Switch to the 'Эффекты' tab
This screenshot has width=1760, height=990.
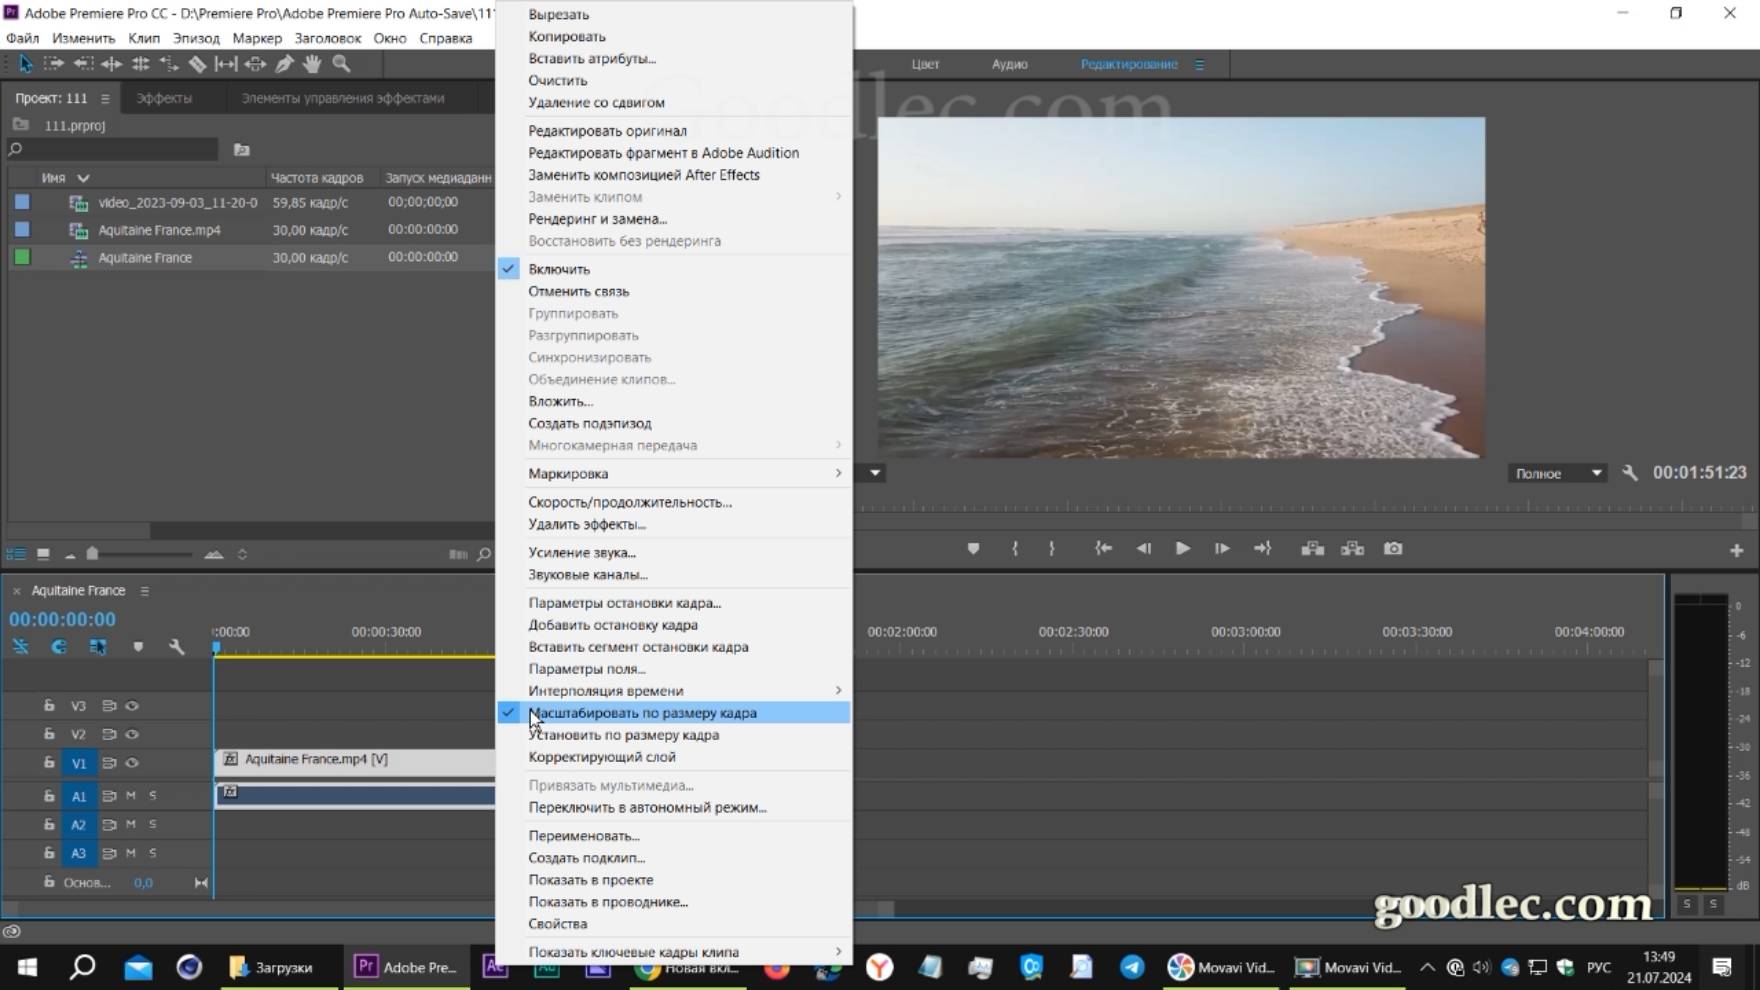pyautogui.click(x=165, y=98)
